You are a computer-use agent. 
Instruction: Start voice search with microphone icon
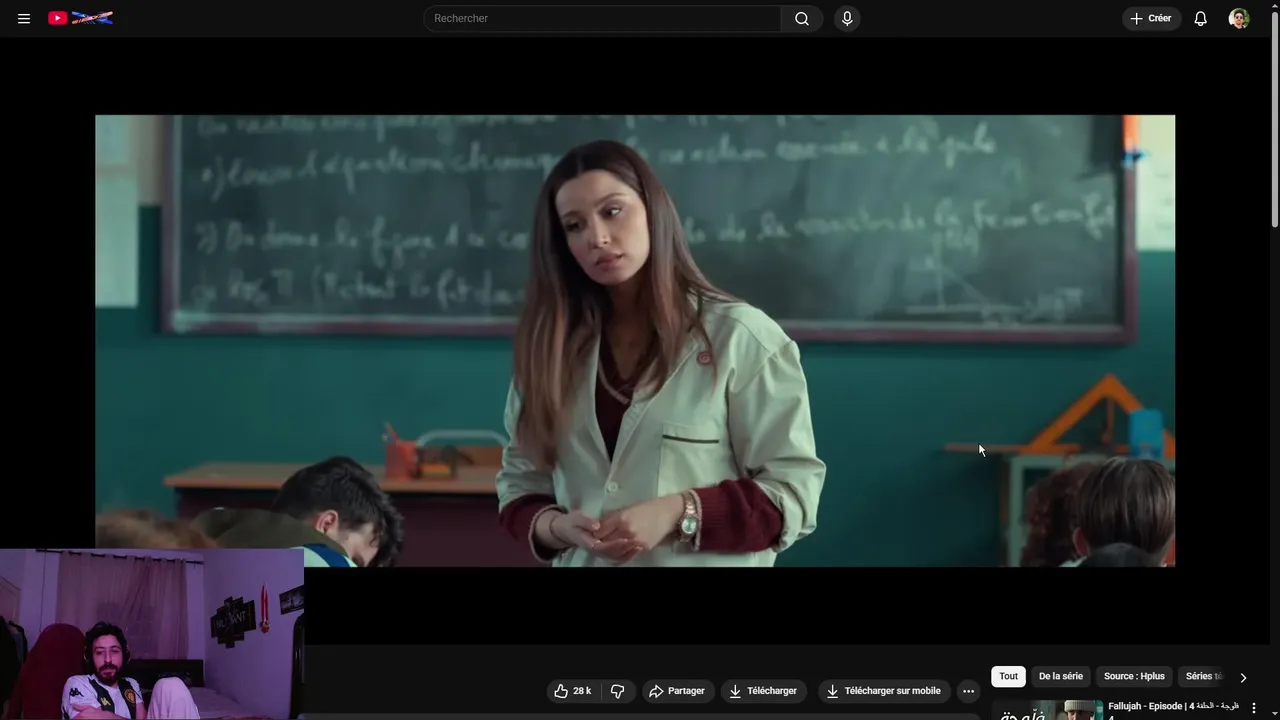(847, 18)
